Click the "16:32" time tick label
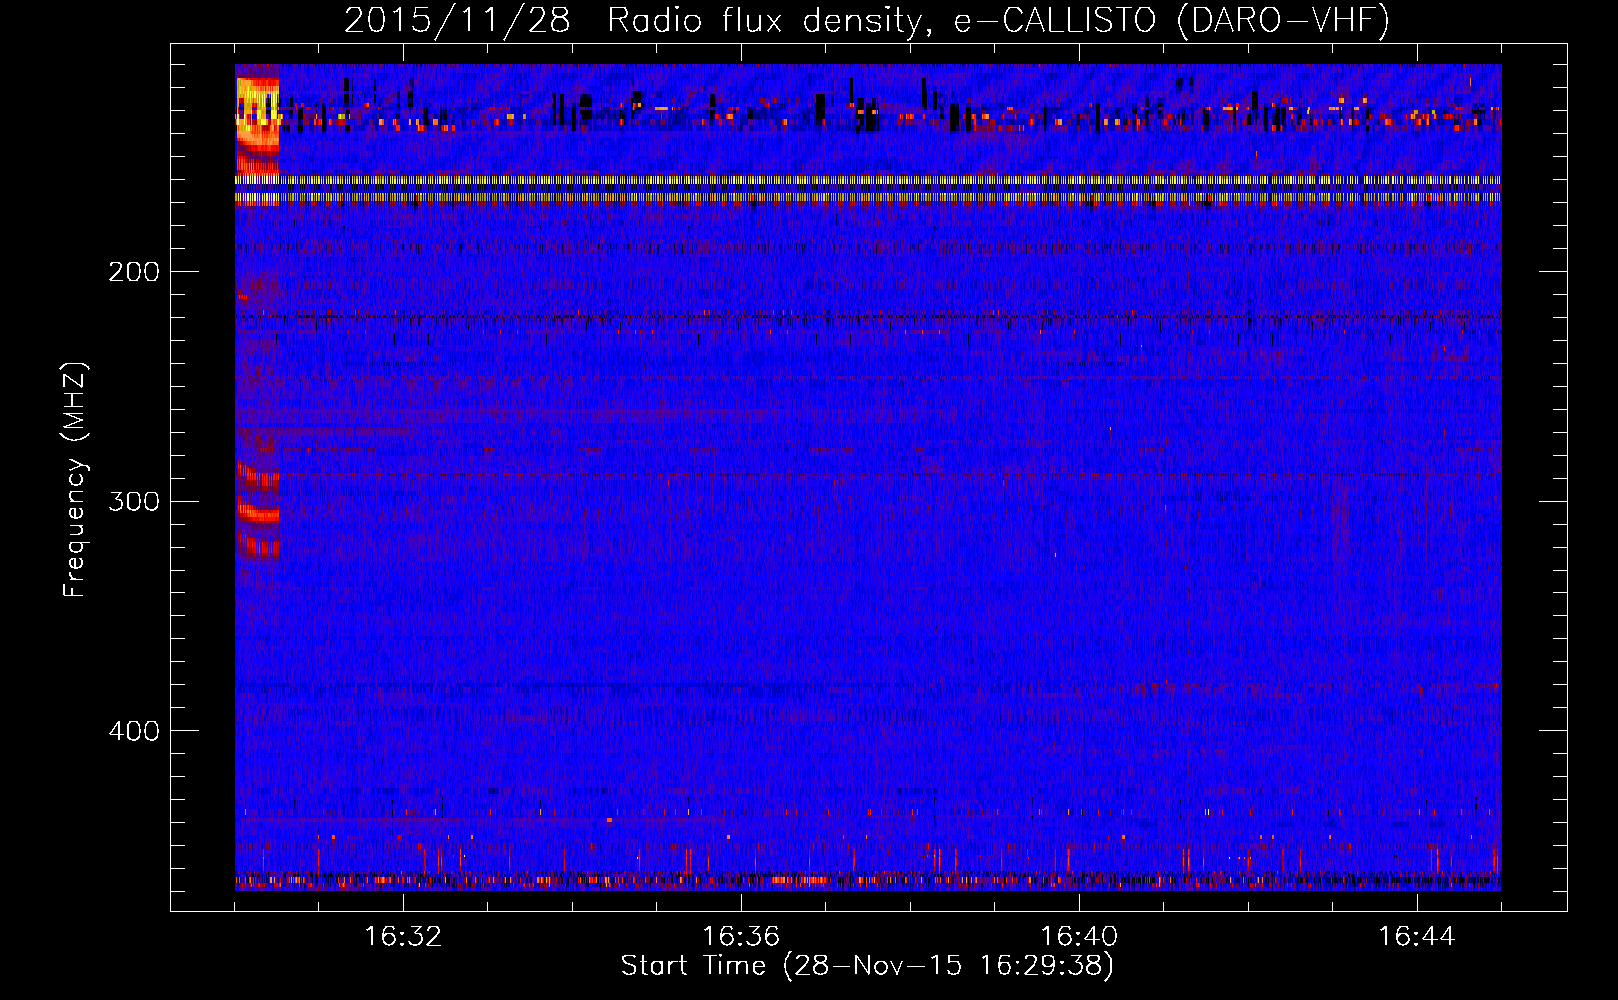 pyautogui.click(x=403, y=936)
